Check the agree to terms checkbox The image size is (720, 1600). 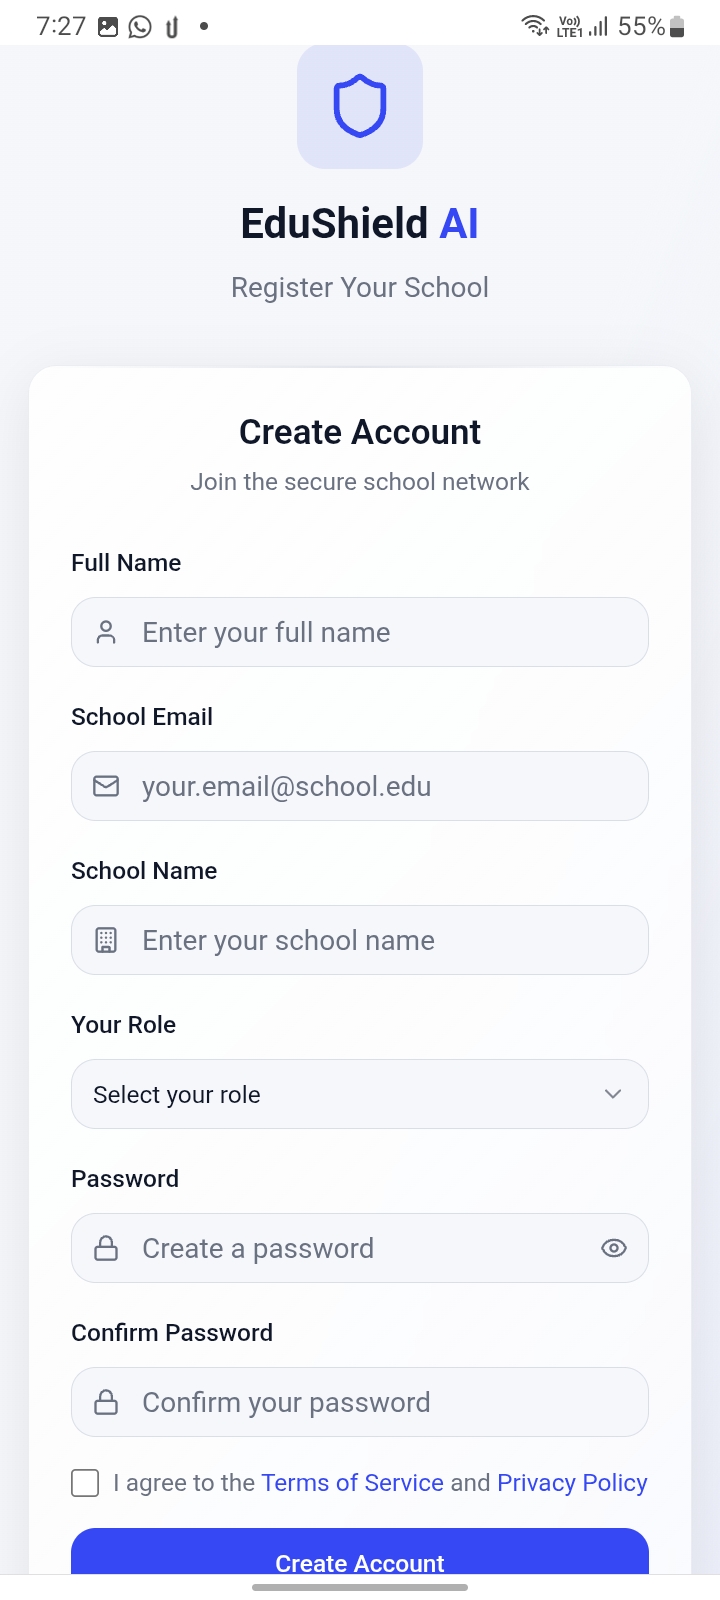(85, 1483)
